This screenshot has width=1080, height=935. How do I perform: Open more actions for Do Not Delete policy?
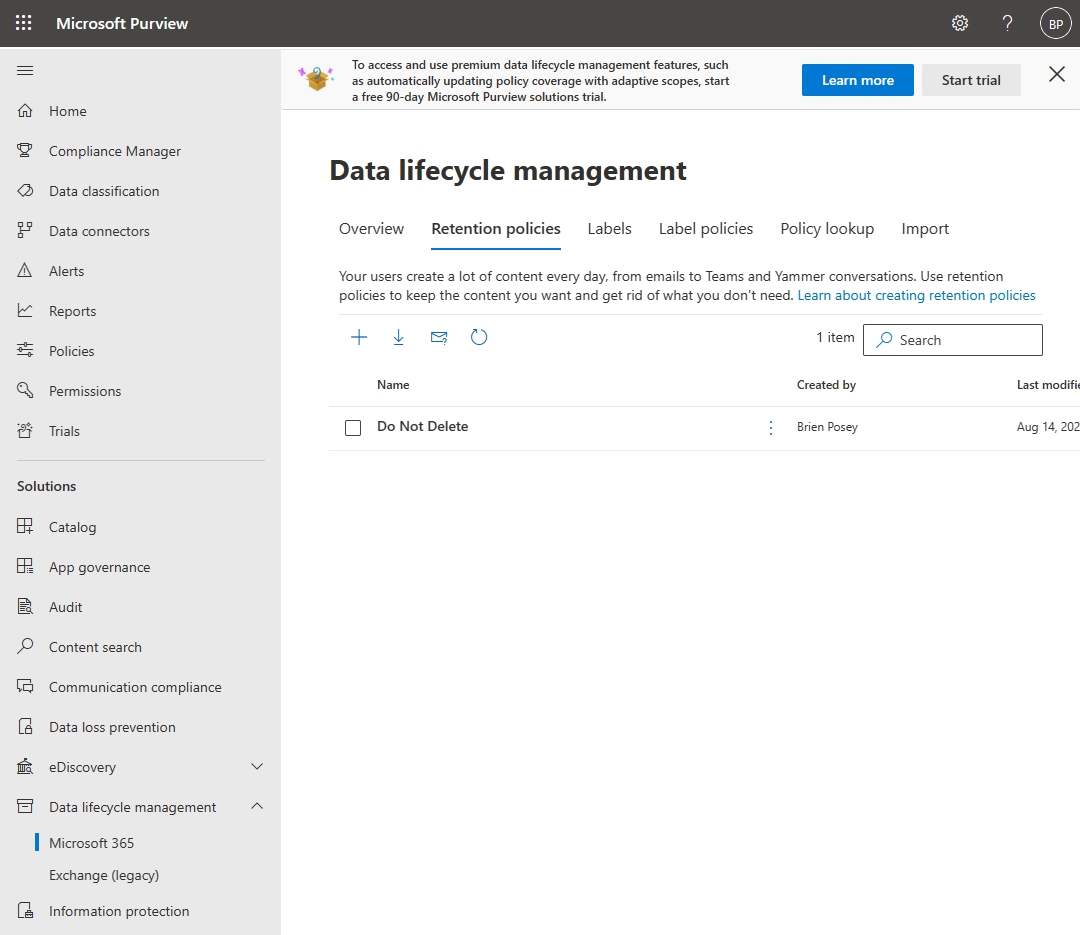(770, 427)
